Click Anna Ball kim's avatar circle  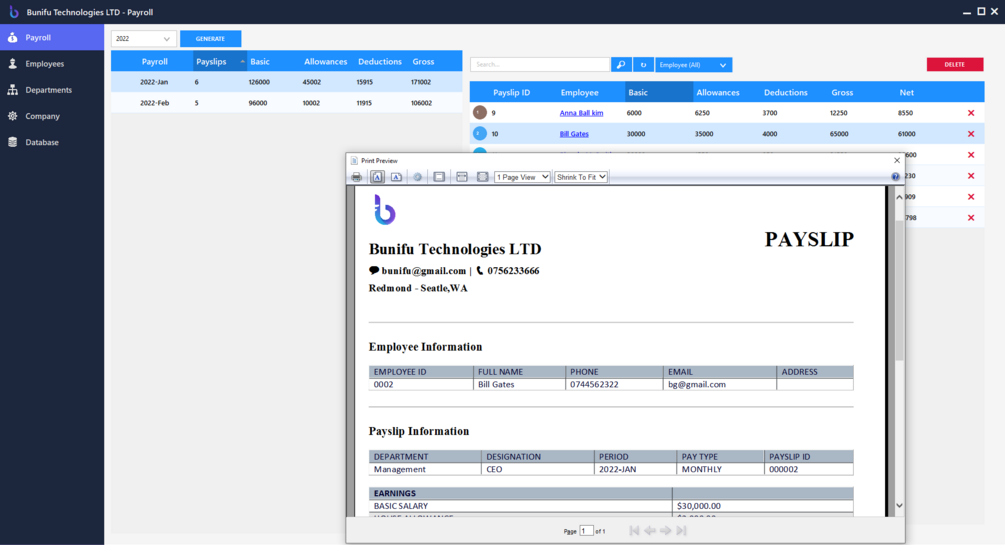click(x=479, y=113)
